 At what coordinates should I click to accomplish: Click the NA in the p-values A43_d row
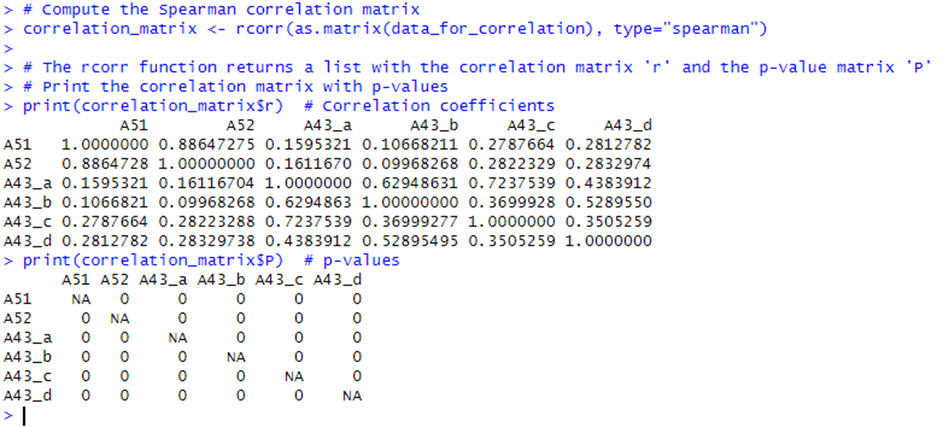click(x=350, y=396)
